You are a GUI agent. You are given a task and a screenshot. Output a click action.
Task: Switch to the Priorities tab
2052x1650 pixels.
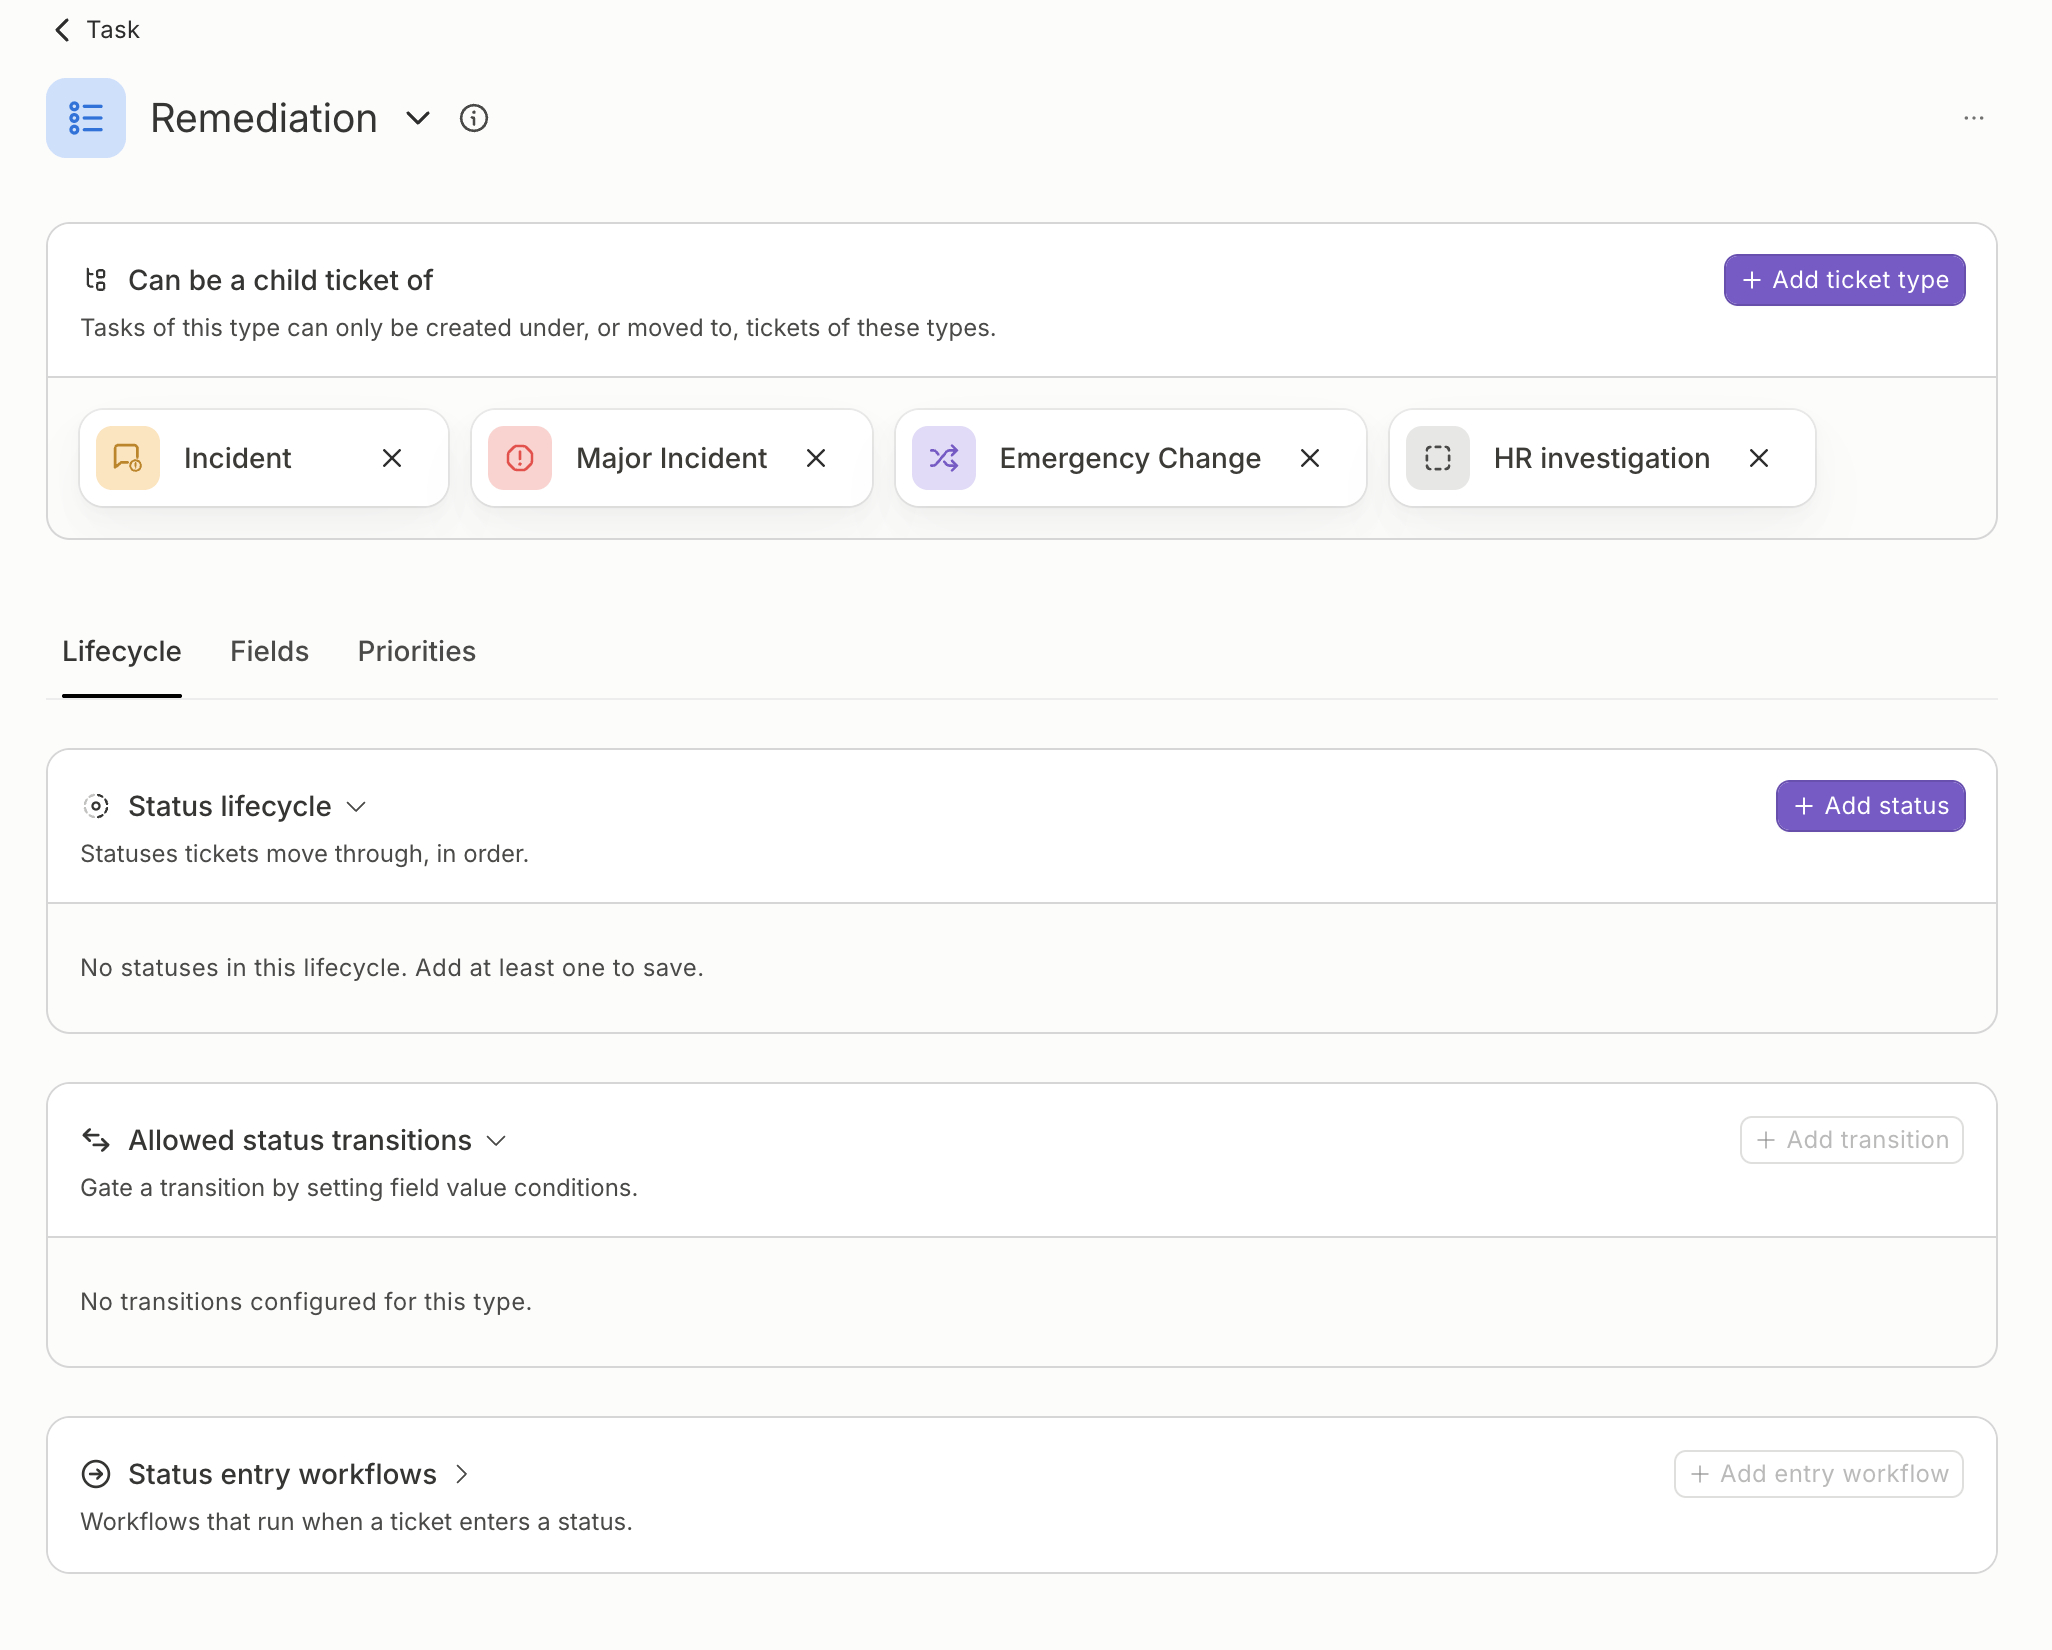417,652
